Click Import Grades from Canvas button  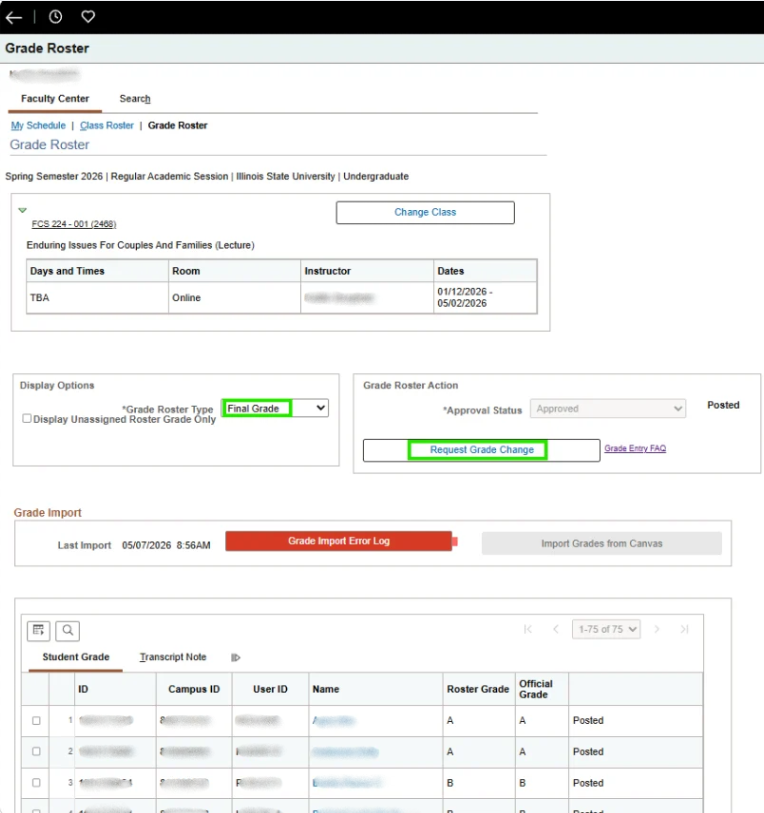point(602,543)
